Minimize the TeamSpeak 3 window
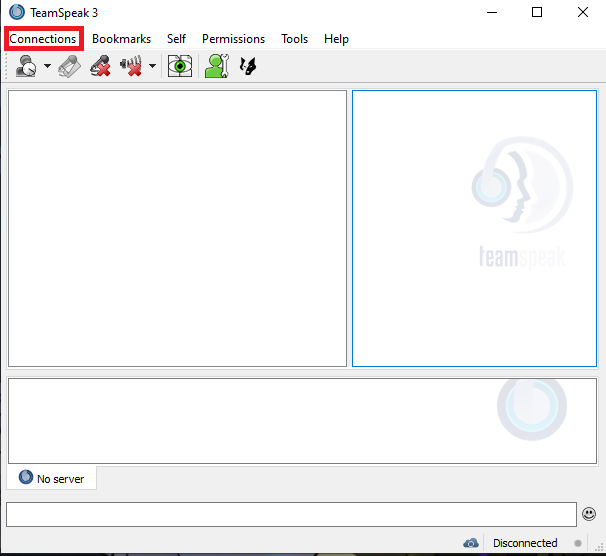The height and width of the screenshot is (556, 606). [x=492, y=12]
